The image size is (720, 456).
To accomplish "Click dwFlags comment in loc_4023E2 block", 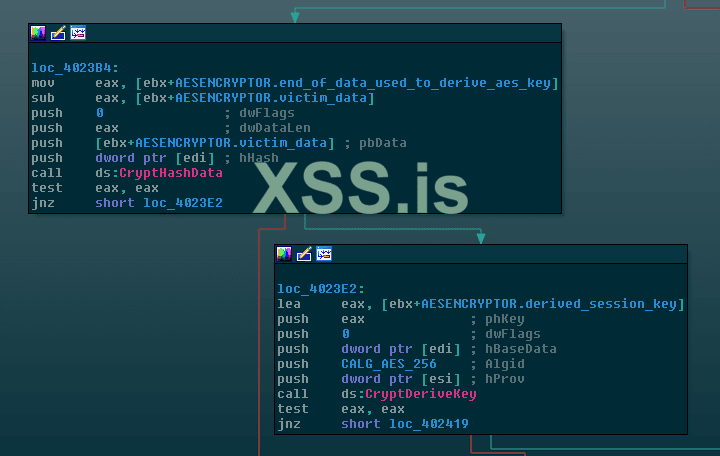I will (x=513, y=334).
